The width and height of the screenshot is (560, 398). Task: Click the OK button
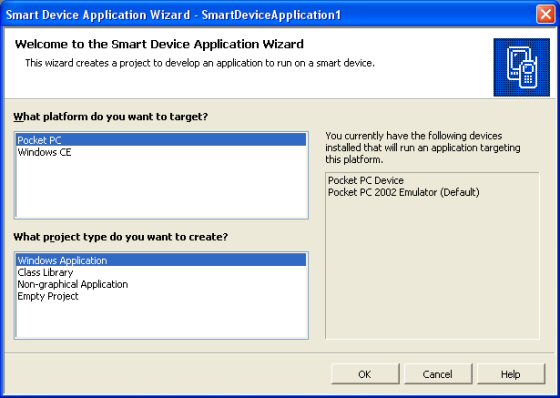365,374
